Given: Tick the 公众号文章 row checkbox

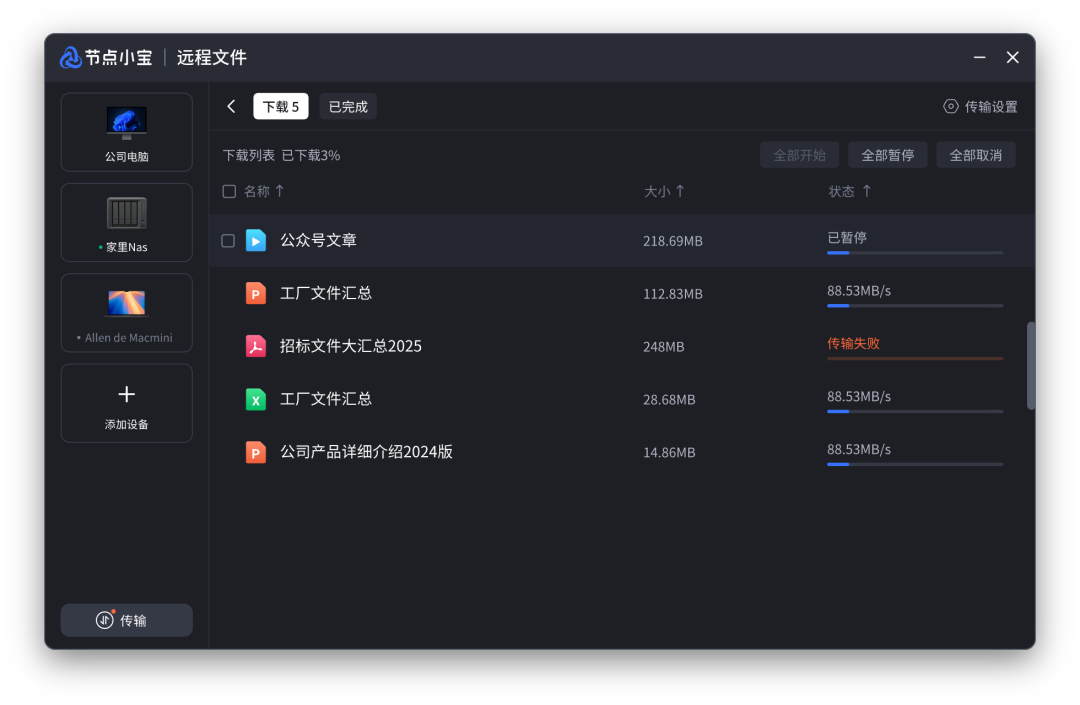Looking at the screenshot, I should tap(229, 240).
